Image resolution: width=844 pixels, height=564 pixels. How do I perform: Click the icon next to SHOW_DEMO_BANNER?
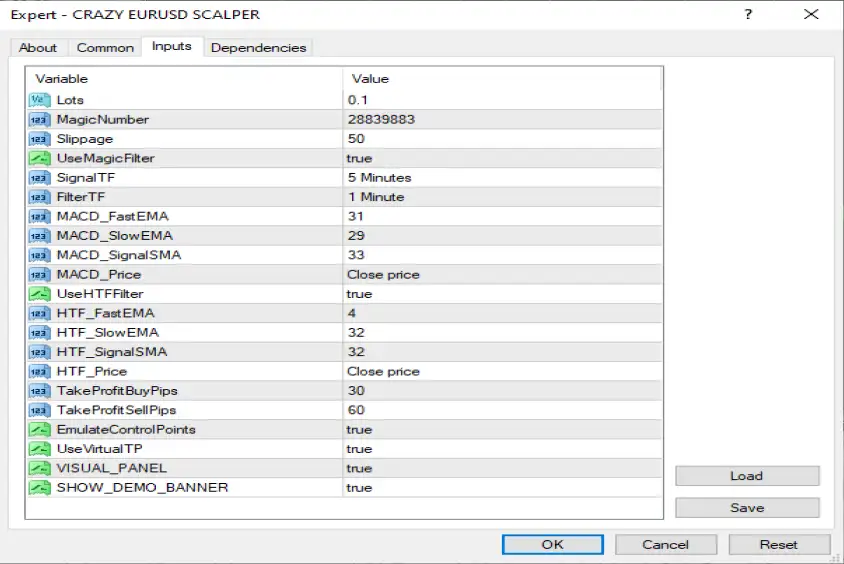pos(39,488)
